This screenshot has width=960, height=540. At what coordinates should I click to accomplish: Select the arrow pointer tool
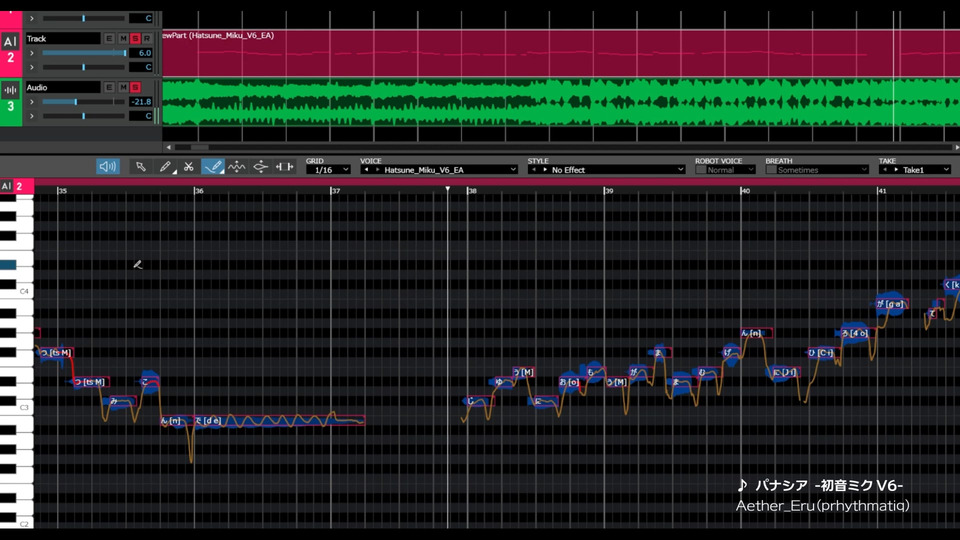(x=141, y=167)
